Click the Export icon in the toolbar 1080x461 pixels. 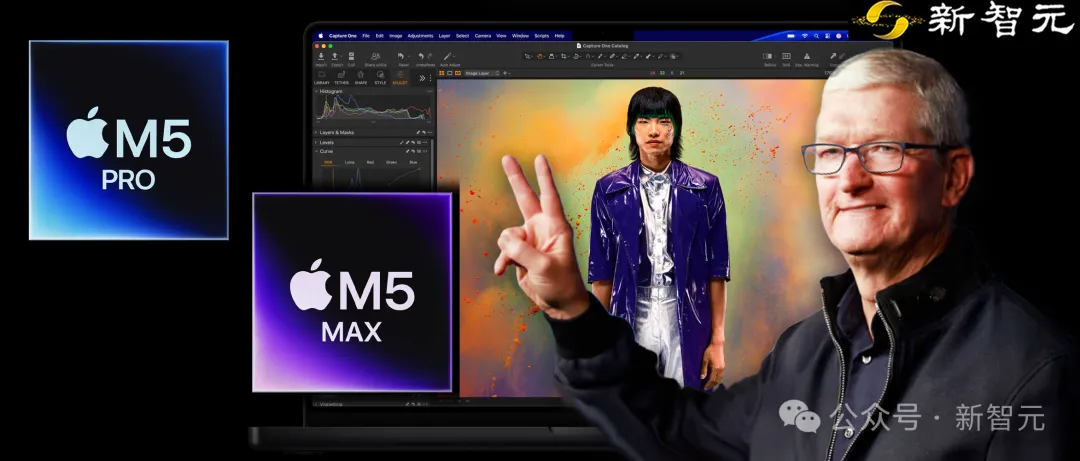click(337, 57)
